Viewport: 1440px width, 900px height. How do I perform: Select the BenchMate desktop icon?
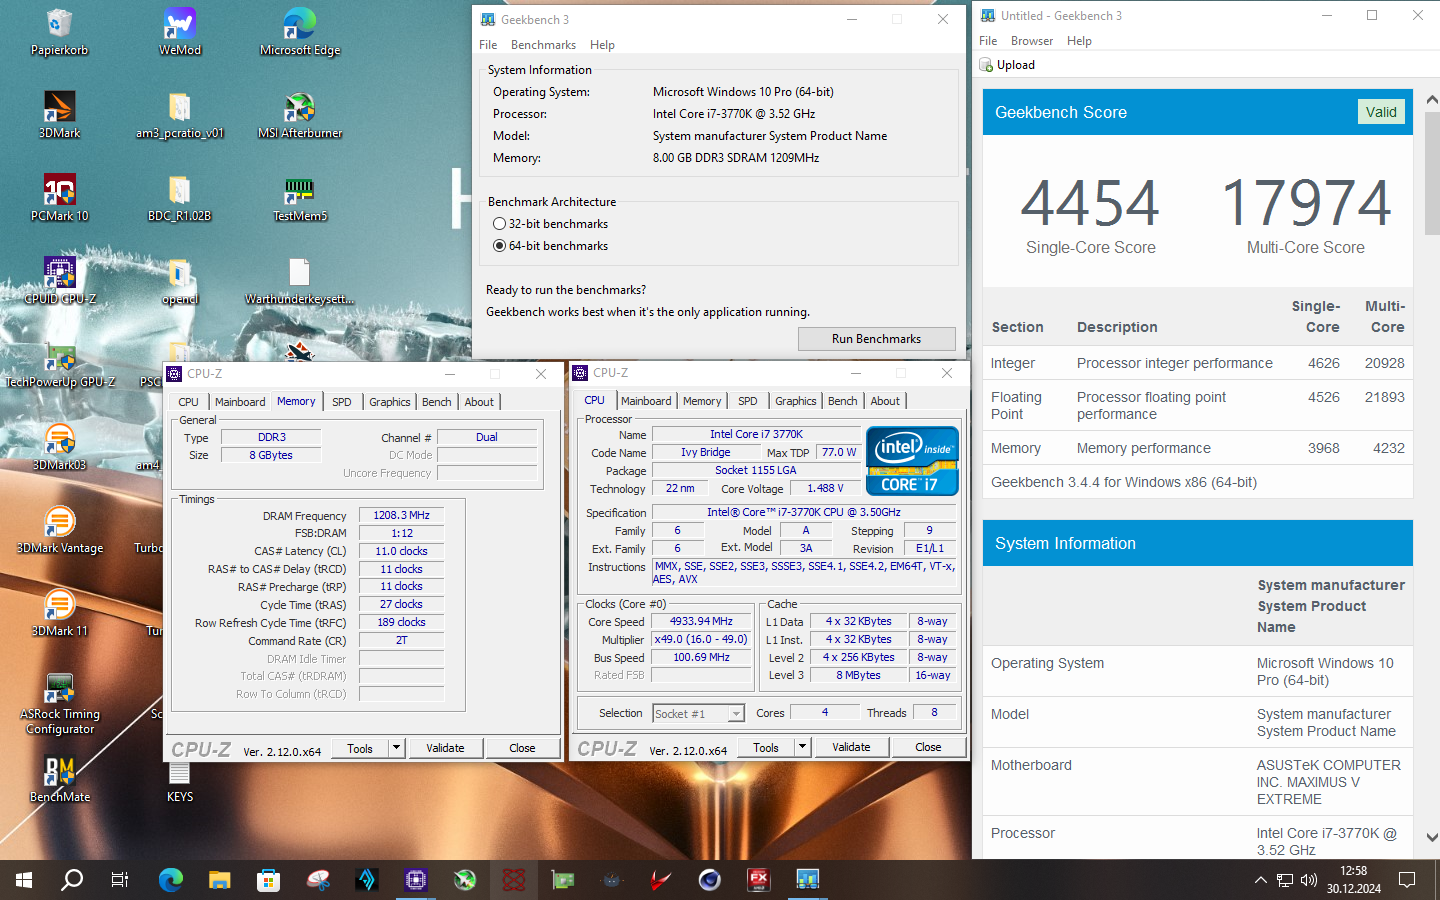59,779
